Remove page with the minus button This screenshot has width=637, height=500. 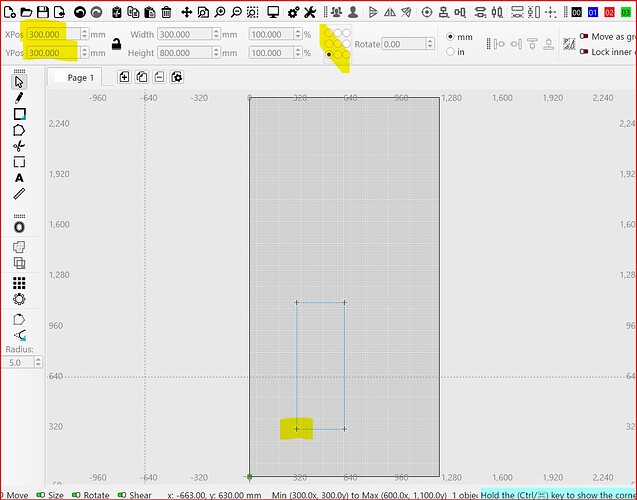(159, 77)
